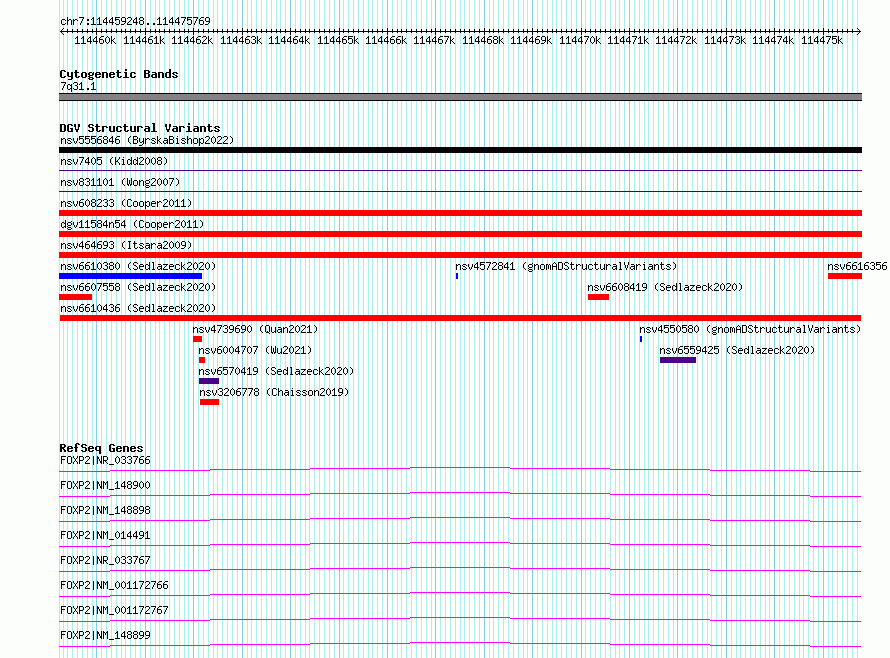
Task: Click the 114470k ruler tick label
Action: [580, 40]
